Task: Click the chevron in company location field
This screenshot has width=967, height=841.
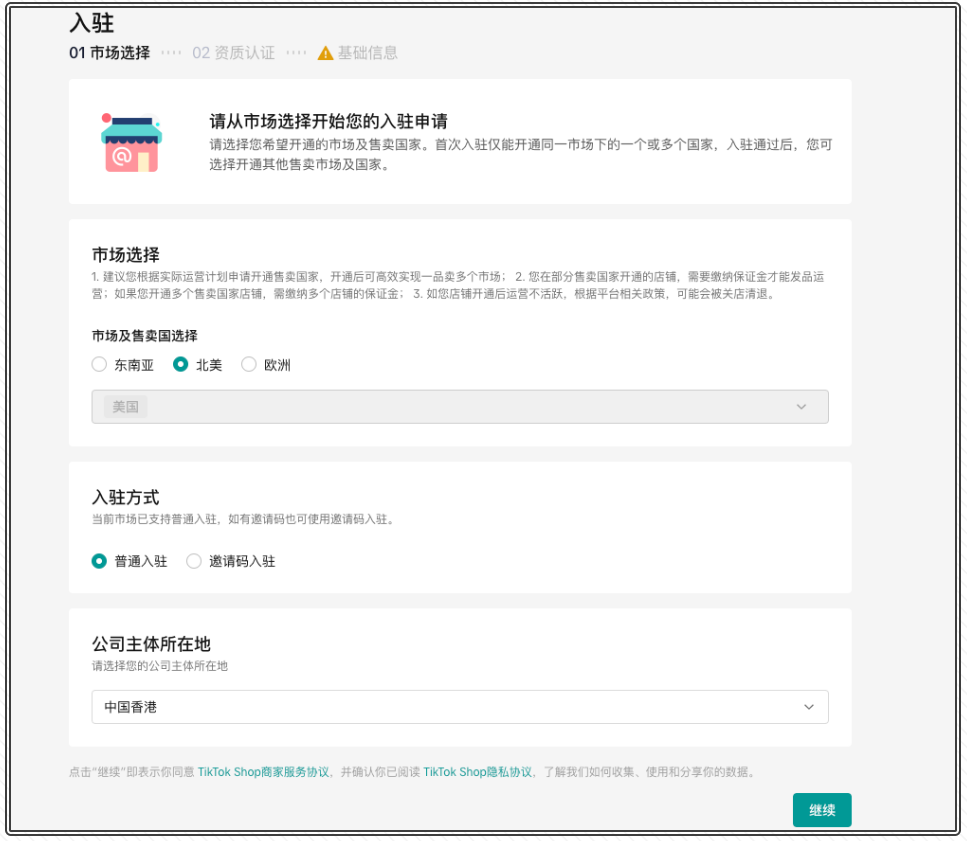Action: [808, 707]
